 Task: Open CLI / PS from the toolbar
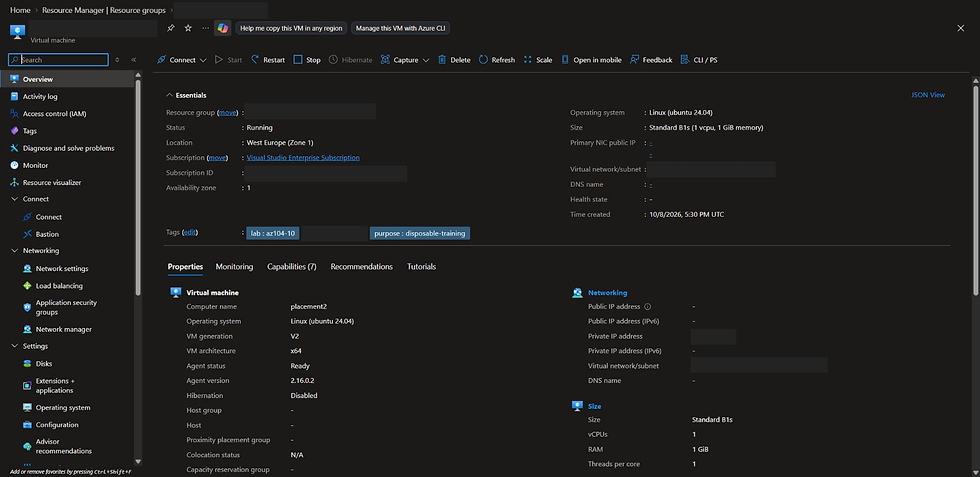click(x=699, y=60)
